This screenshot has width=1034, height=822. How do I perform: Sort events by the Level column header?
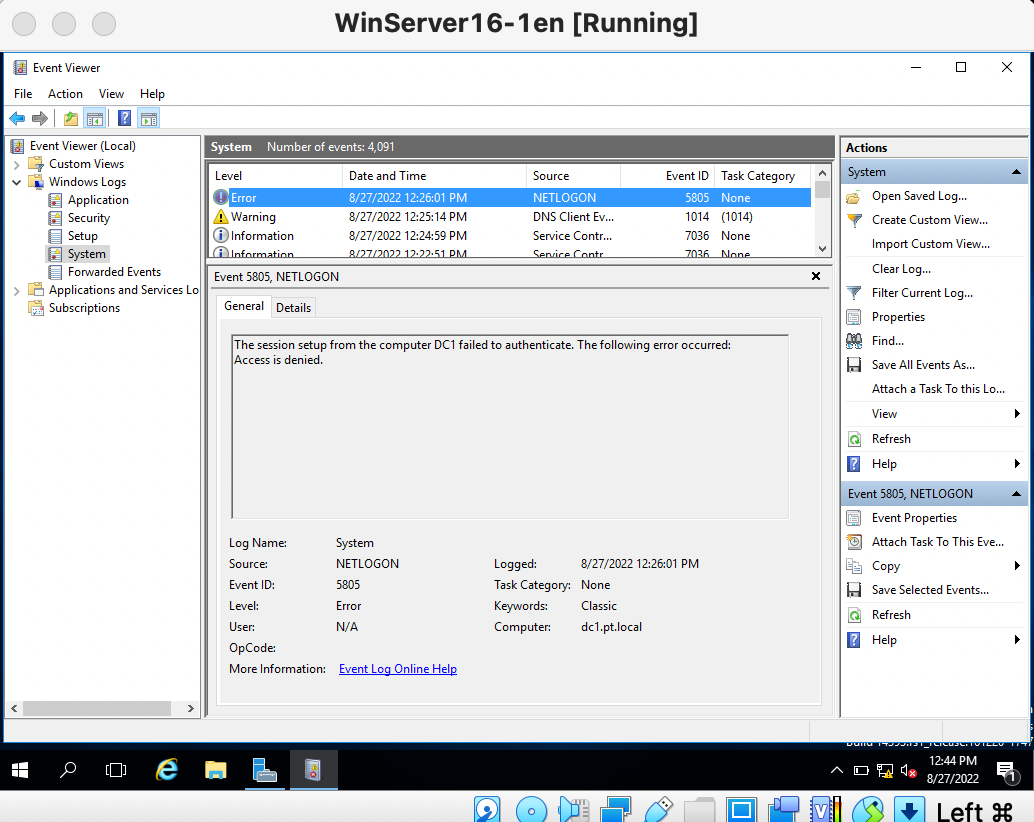(276, 176)
